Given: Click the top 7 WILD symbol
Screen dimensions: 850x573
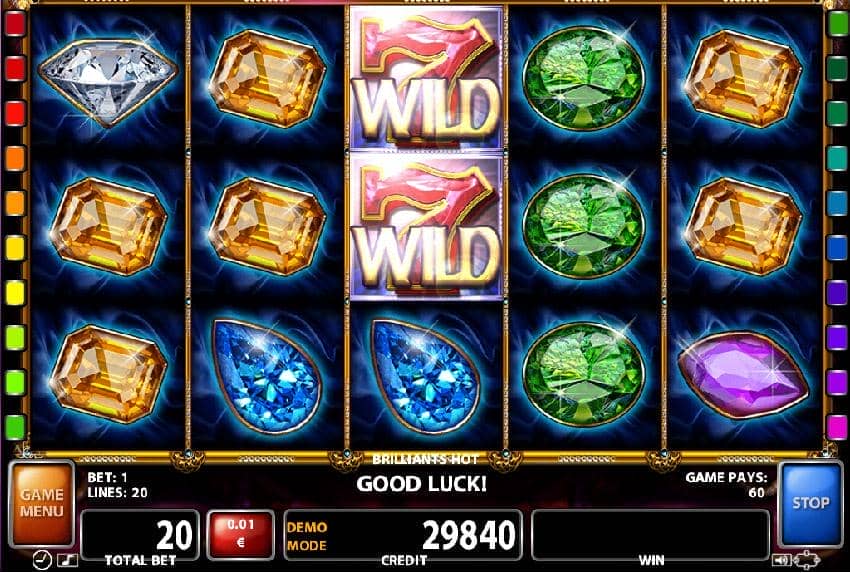Looking at the screenshot, I should [x=427, y=79].
